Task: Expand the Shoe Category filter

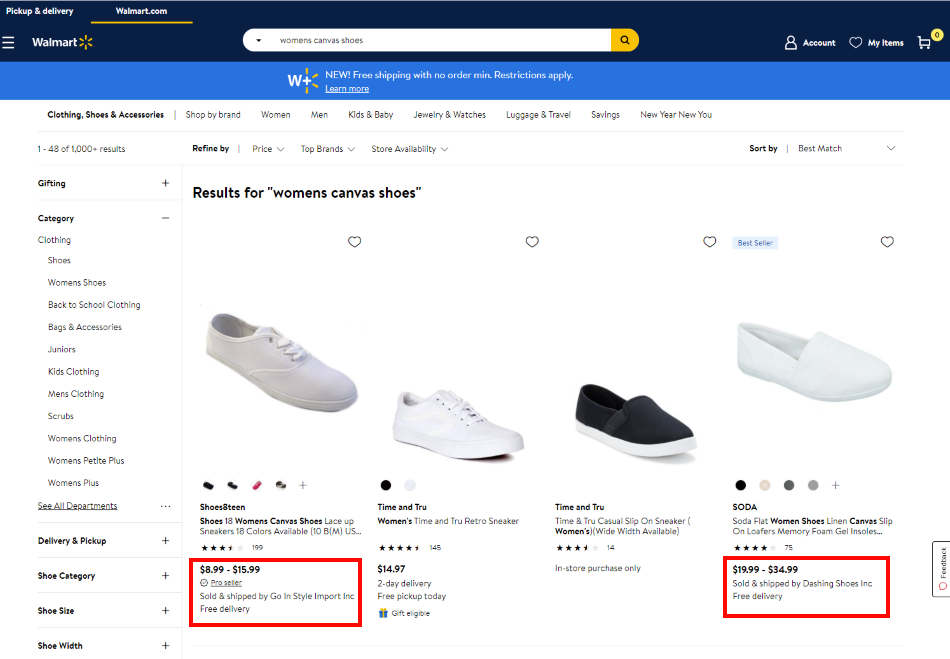Action: point(165,575)
